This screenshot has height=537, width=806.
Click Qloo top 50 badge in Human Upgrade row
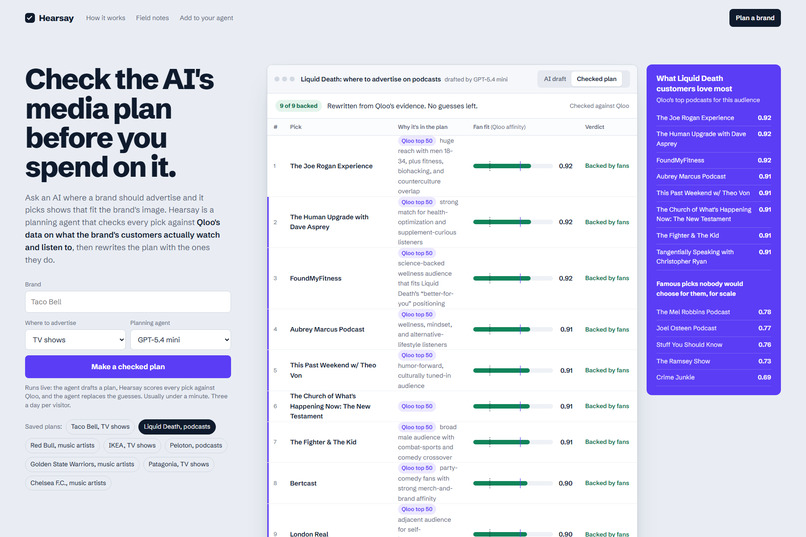pos(417,202)
